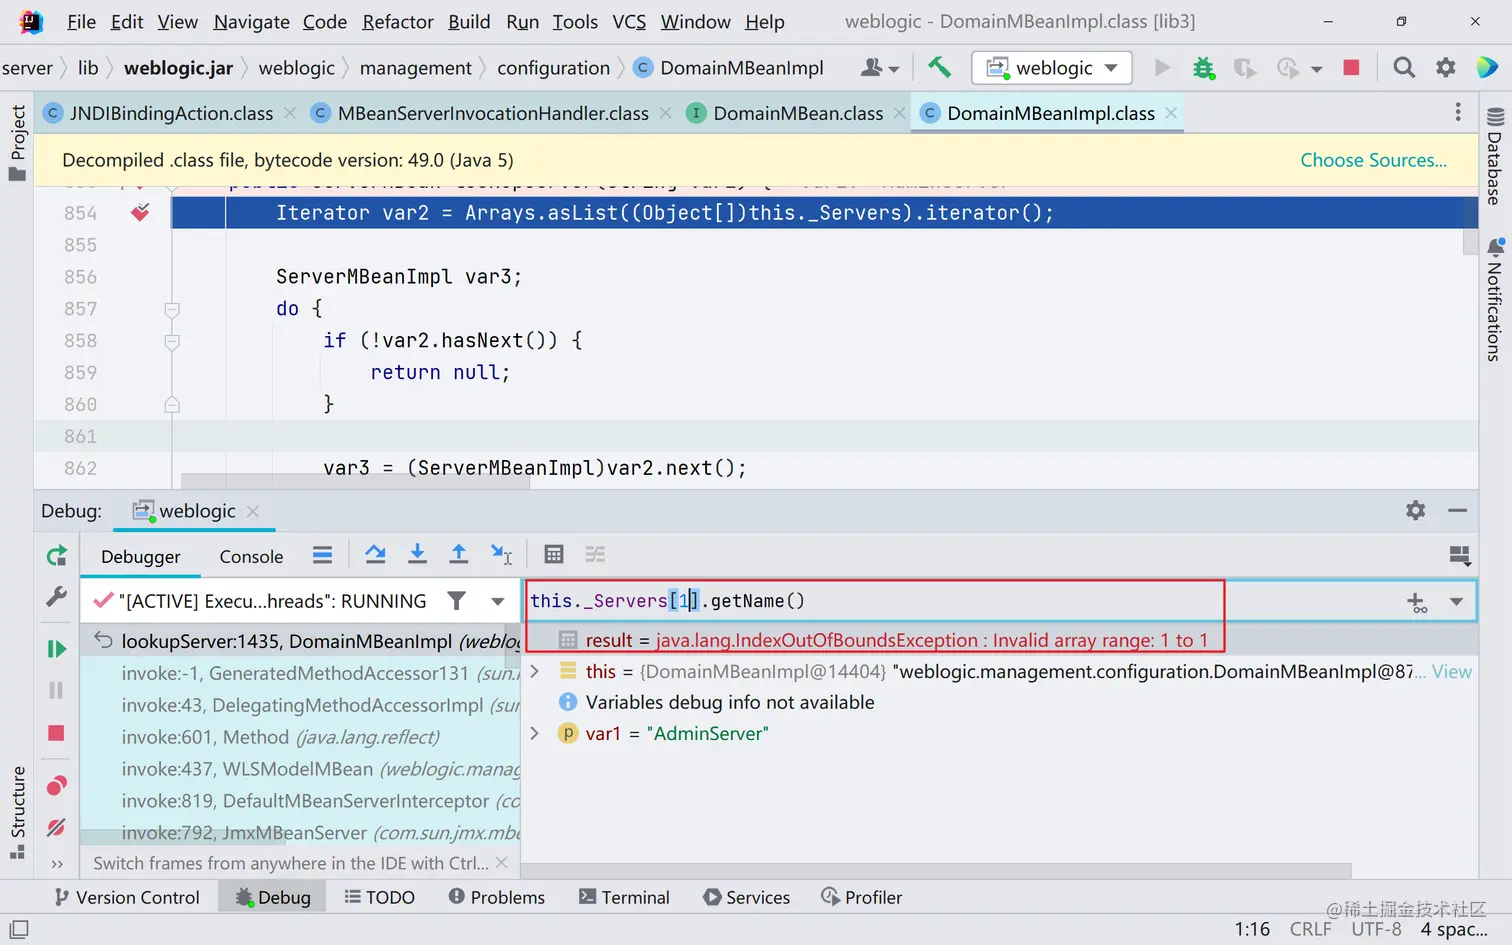1512x945 pixels.
Task: Click Choose Sources link
Action: (x=1373, y=160)
